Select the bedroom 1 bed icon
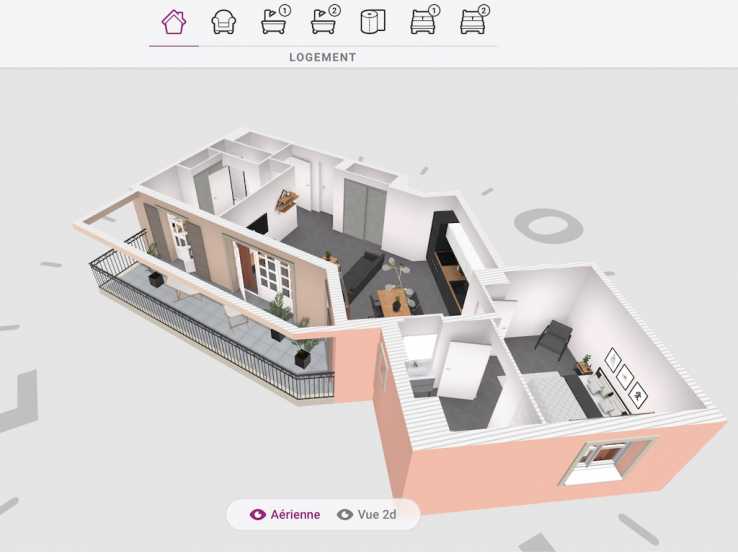 tap(424, 21)
